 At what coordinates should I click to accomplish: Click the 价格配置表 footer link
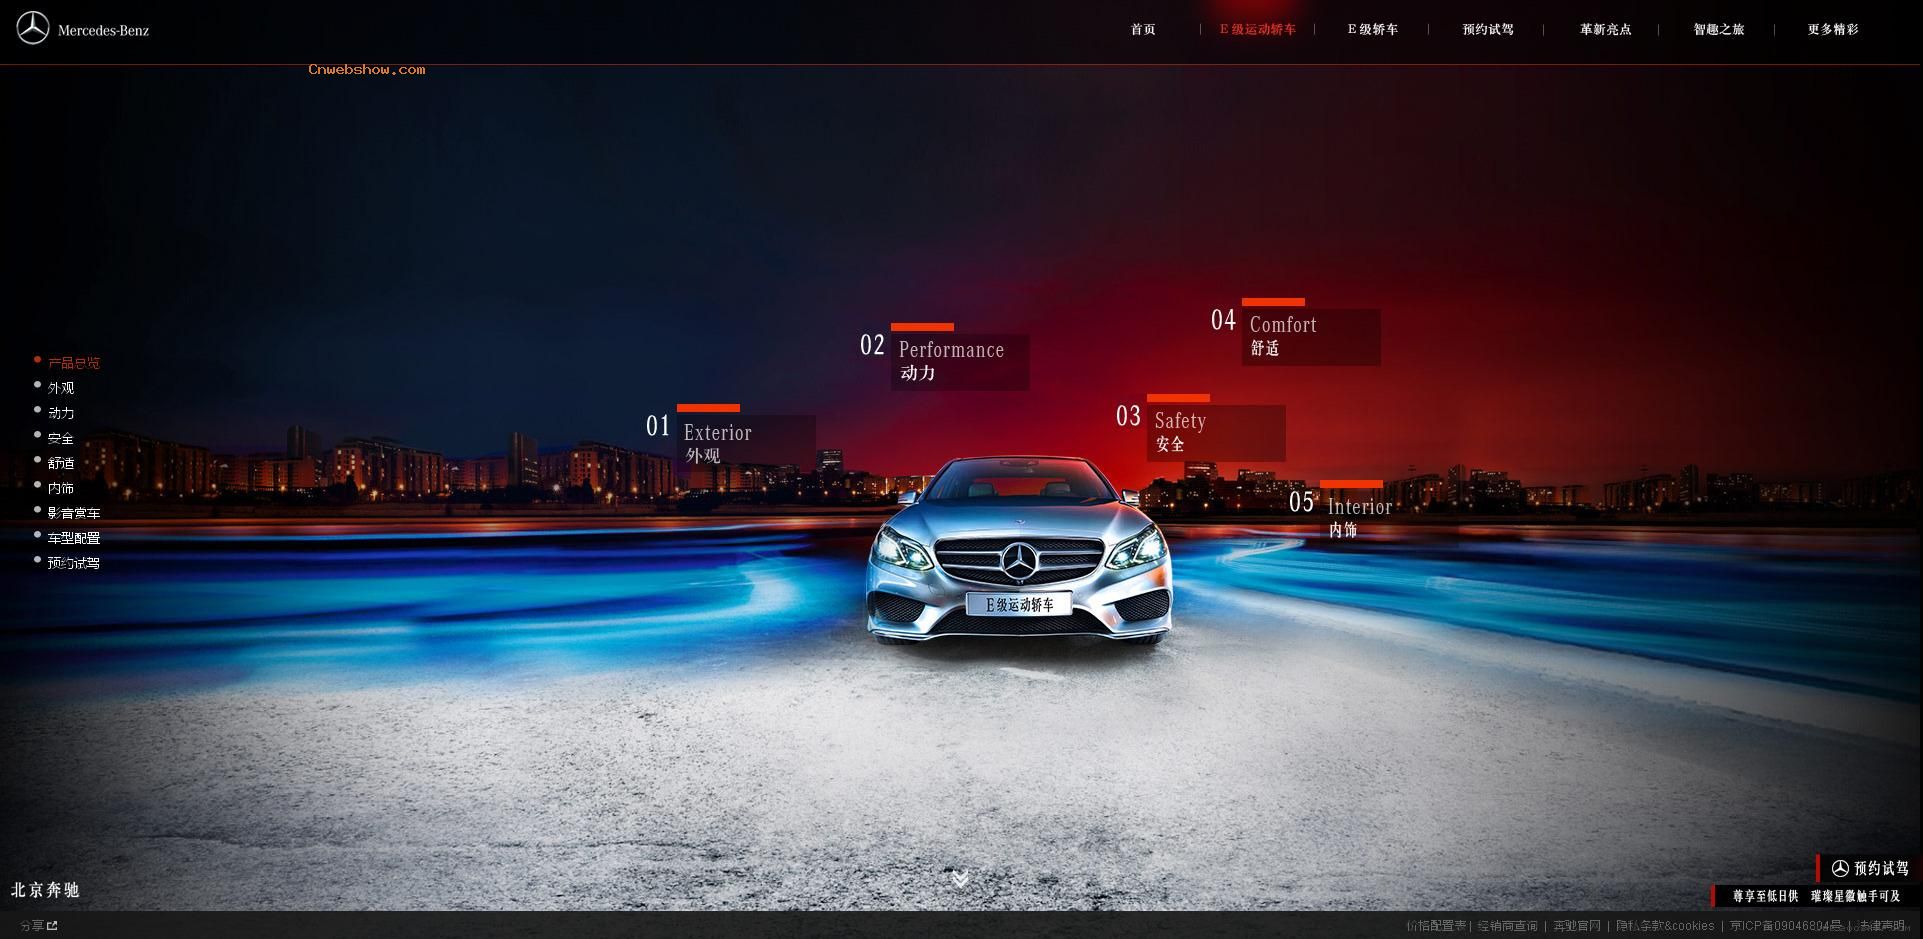point(1435,926)
